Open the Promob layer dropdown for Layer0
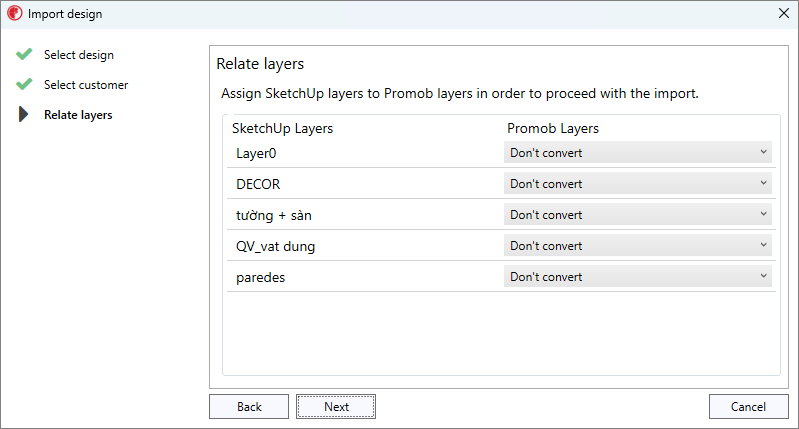 click(638, 153)
